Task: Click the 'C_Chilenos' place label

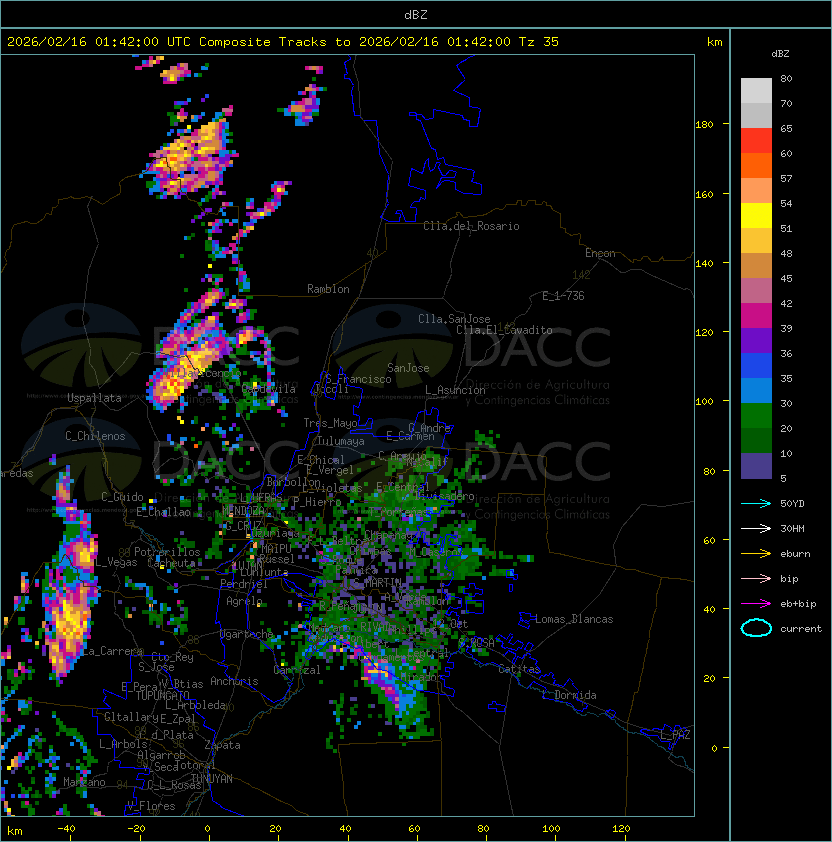Action: pyautogui.click(x=95, y=436)
